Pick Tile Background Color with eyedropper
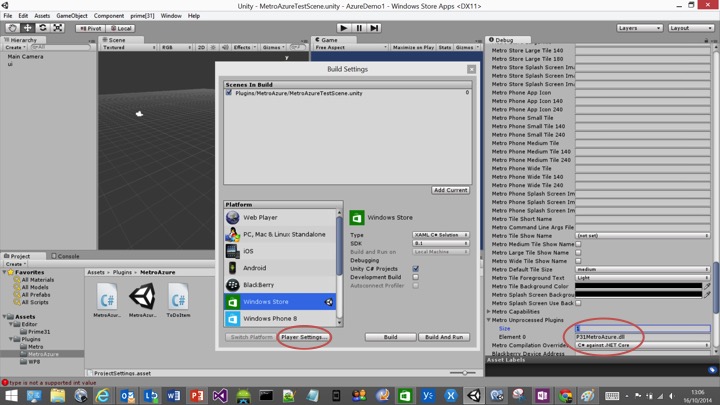The height and width of the screenshot is (405, 720). click(707, 286)
